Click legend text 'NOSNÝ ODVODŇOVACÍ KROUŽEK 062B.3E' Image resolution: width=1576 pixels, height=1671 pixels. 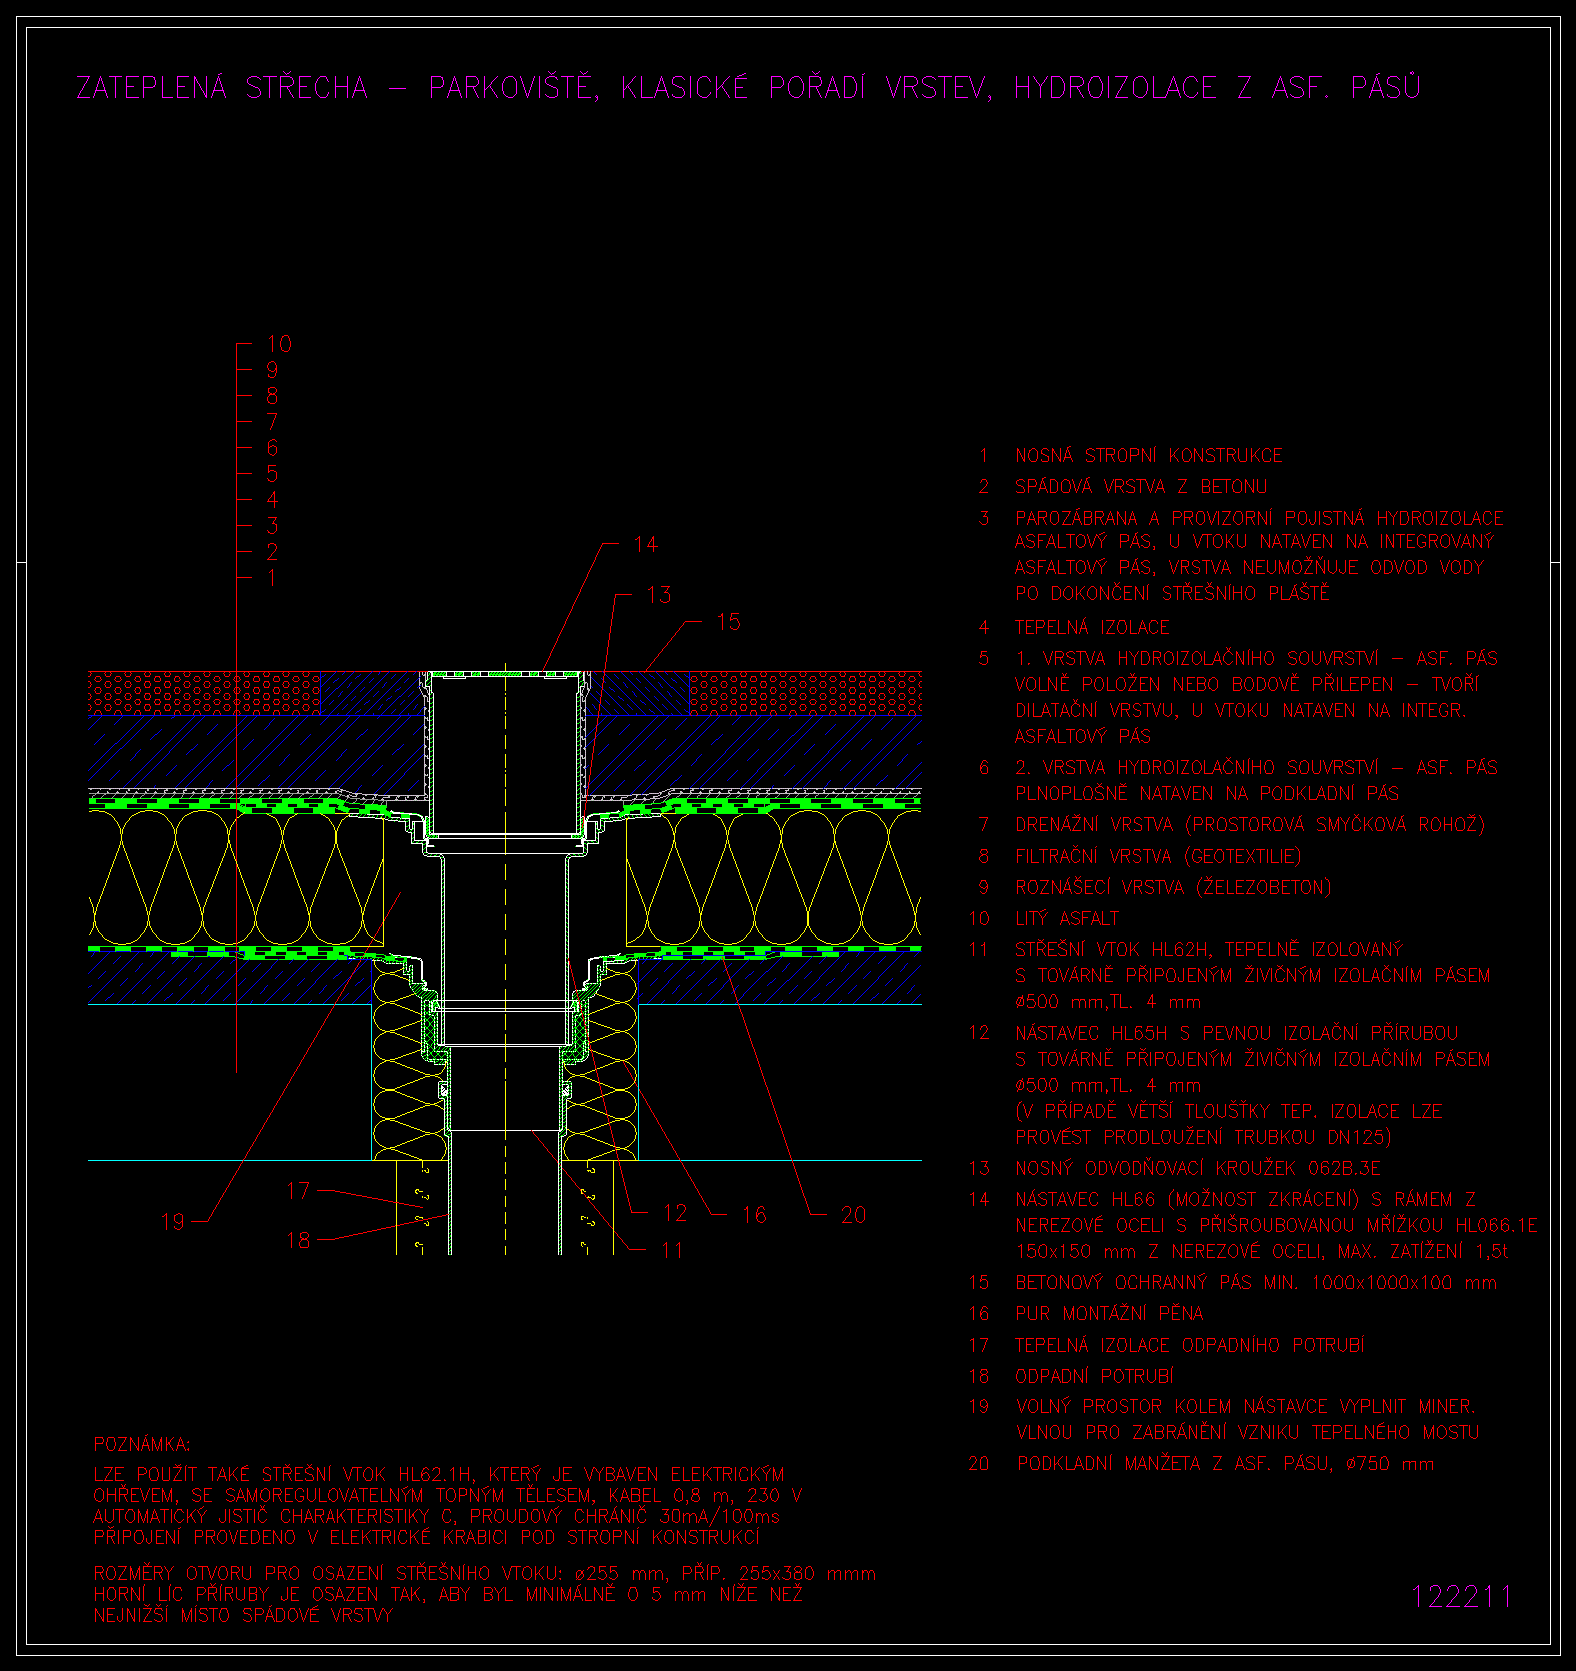[1198, 1168]
